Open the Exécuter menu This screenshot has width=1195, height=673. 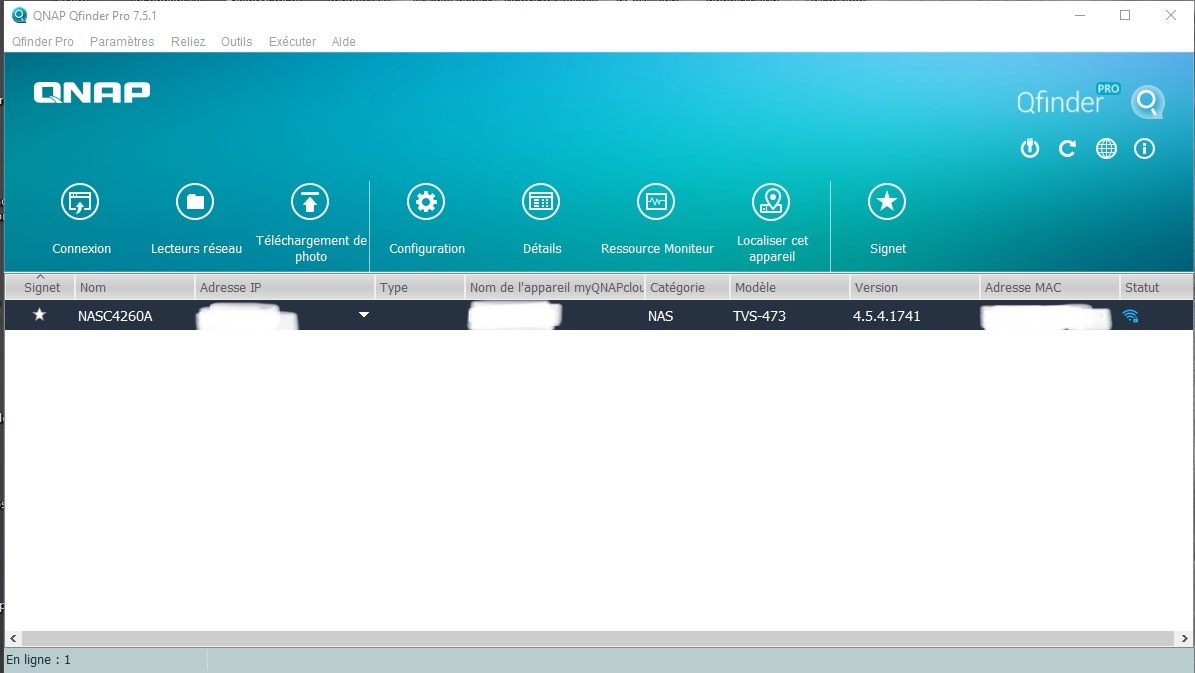click(x=293, y=41)
